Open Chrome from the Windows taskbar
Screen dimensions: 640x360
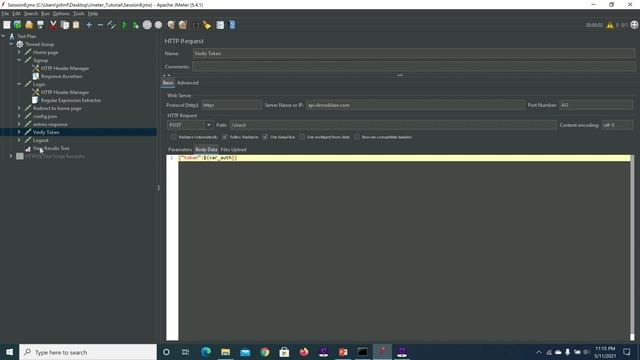coord(264,352)
